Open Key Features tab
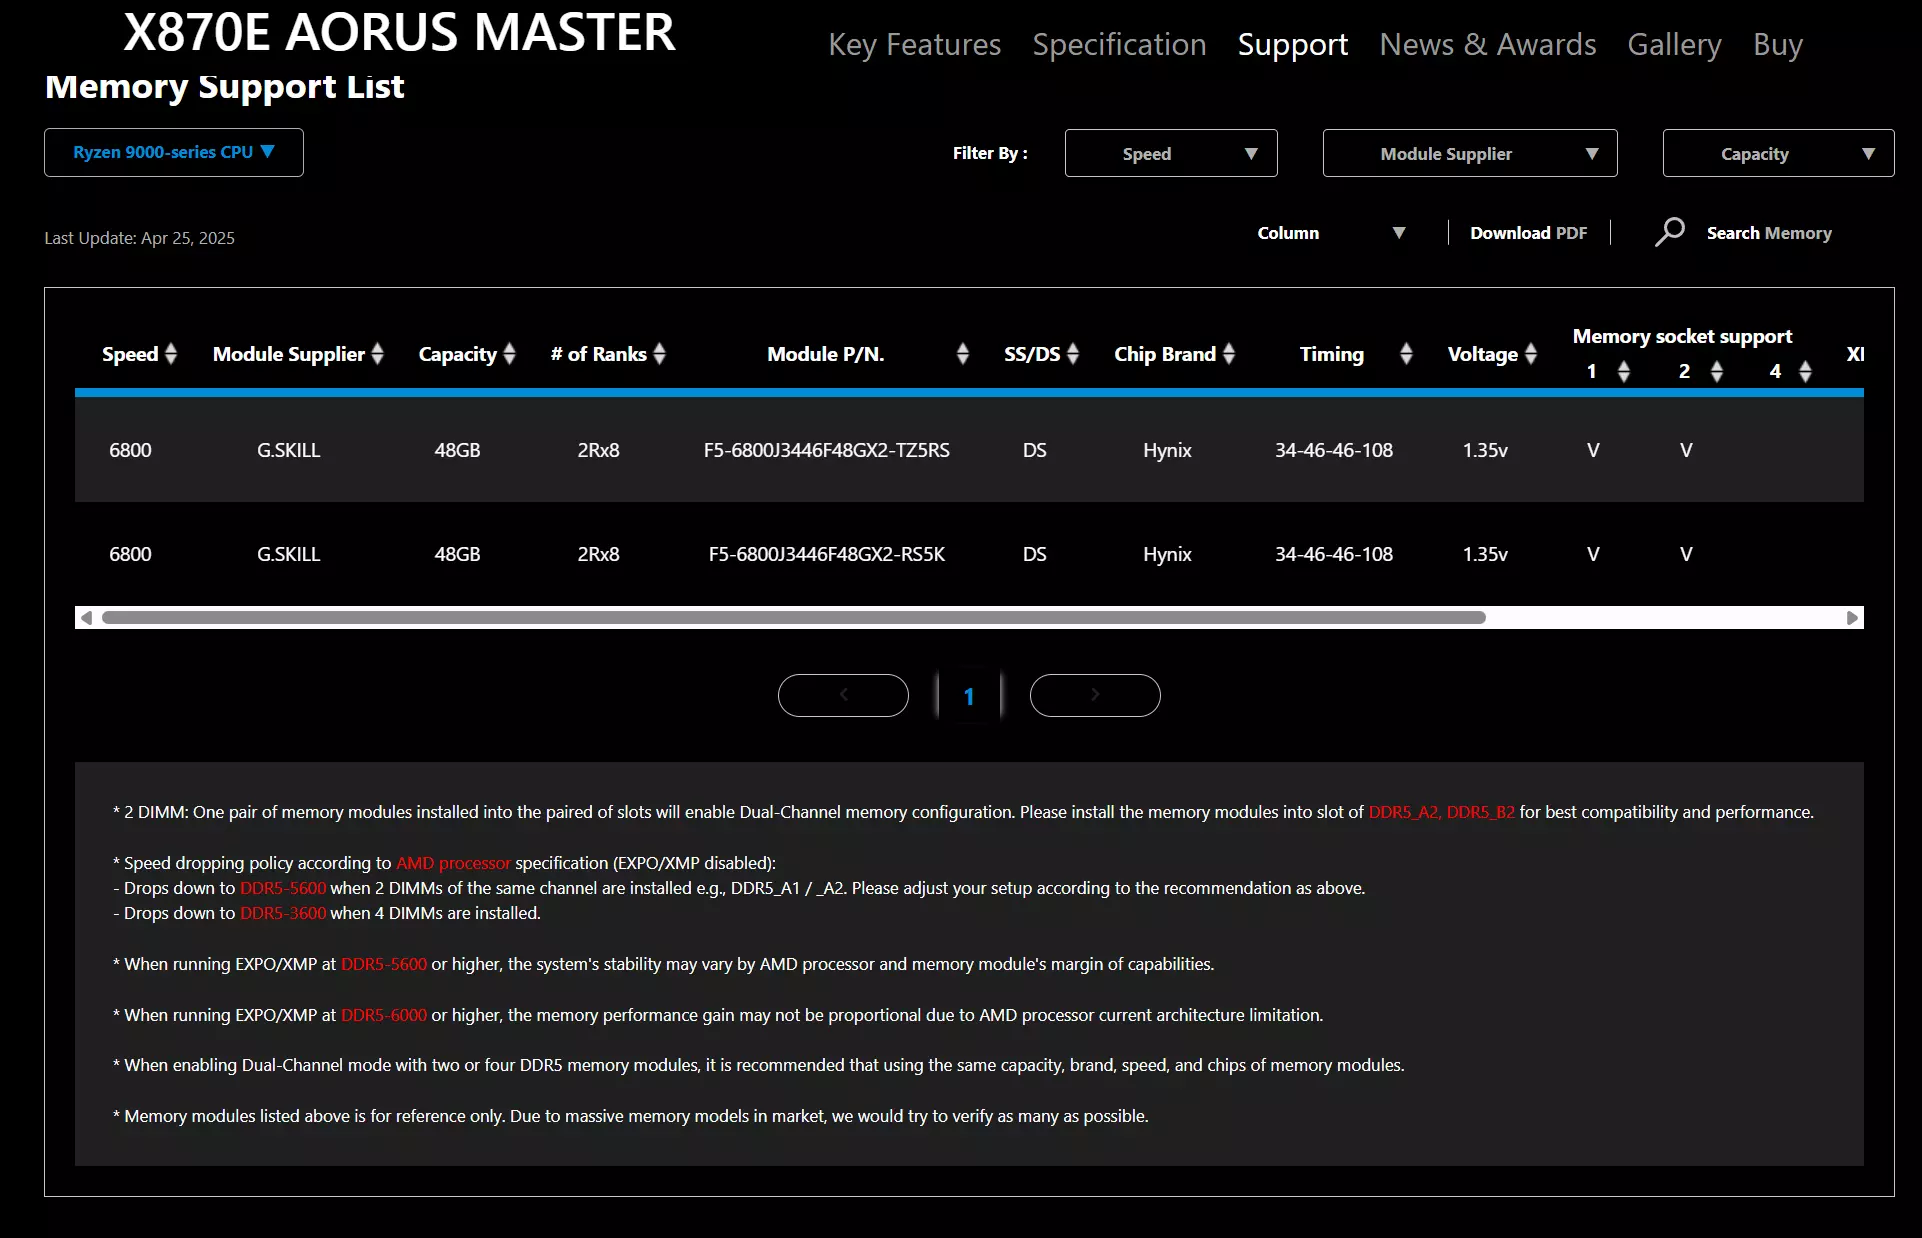The image size is (1922, 1238). pos(914,45)
